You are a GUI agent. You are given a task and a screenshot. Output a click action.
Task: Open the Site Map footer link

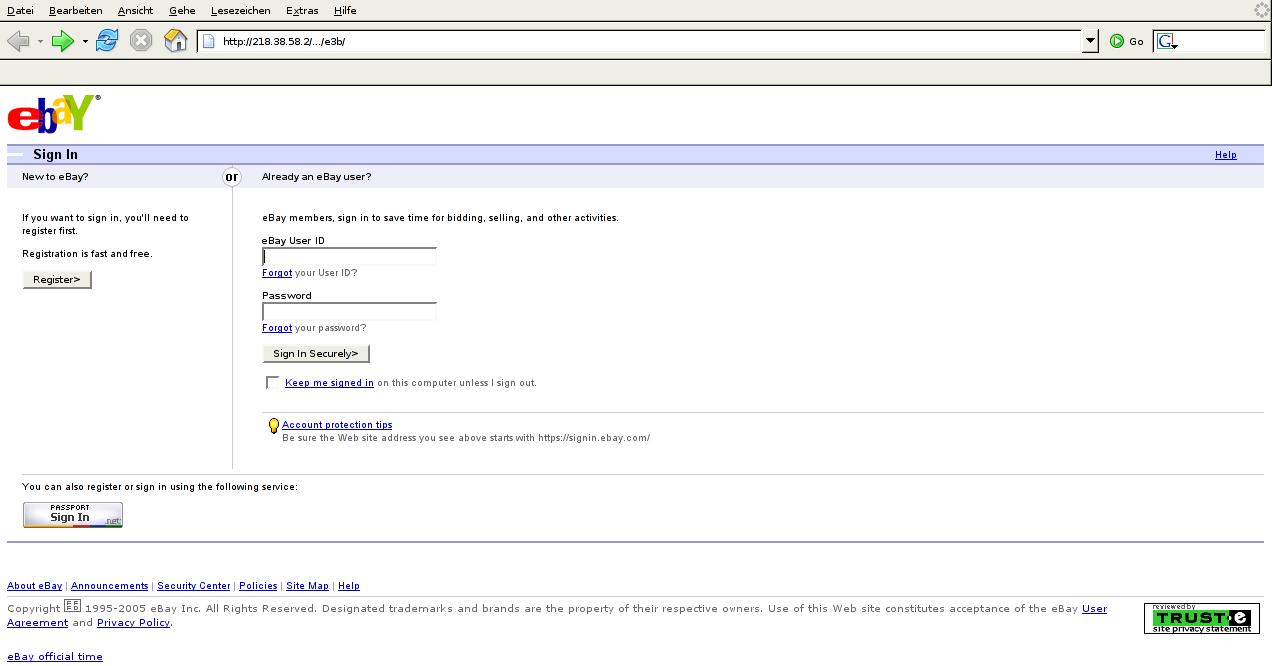308,586
